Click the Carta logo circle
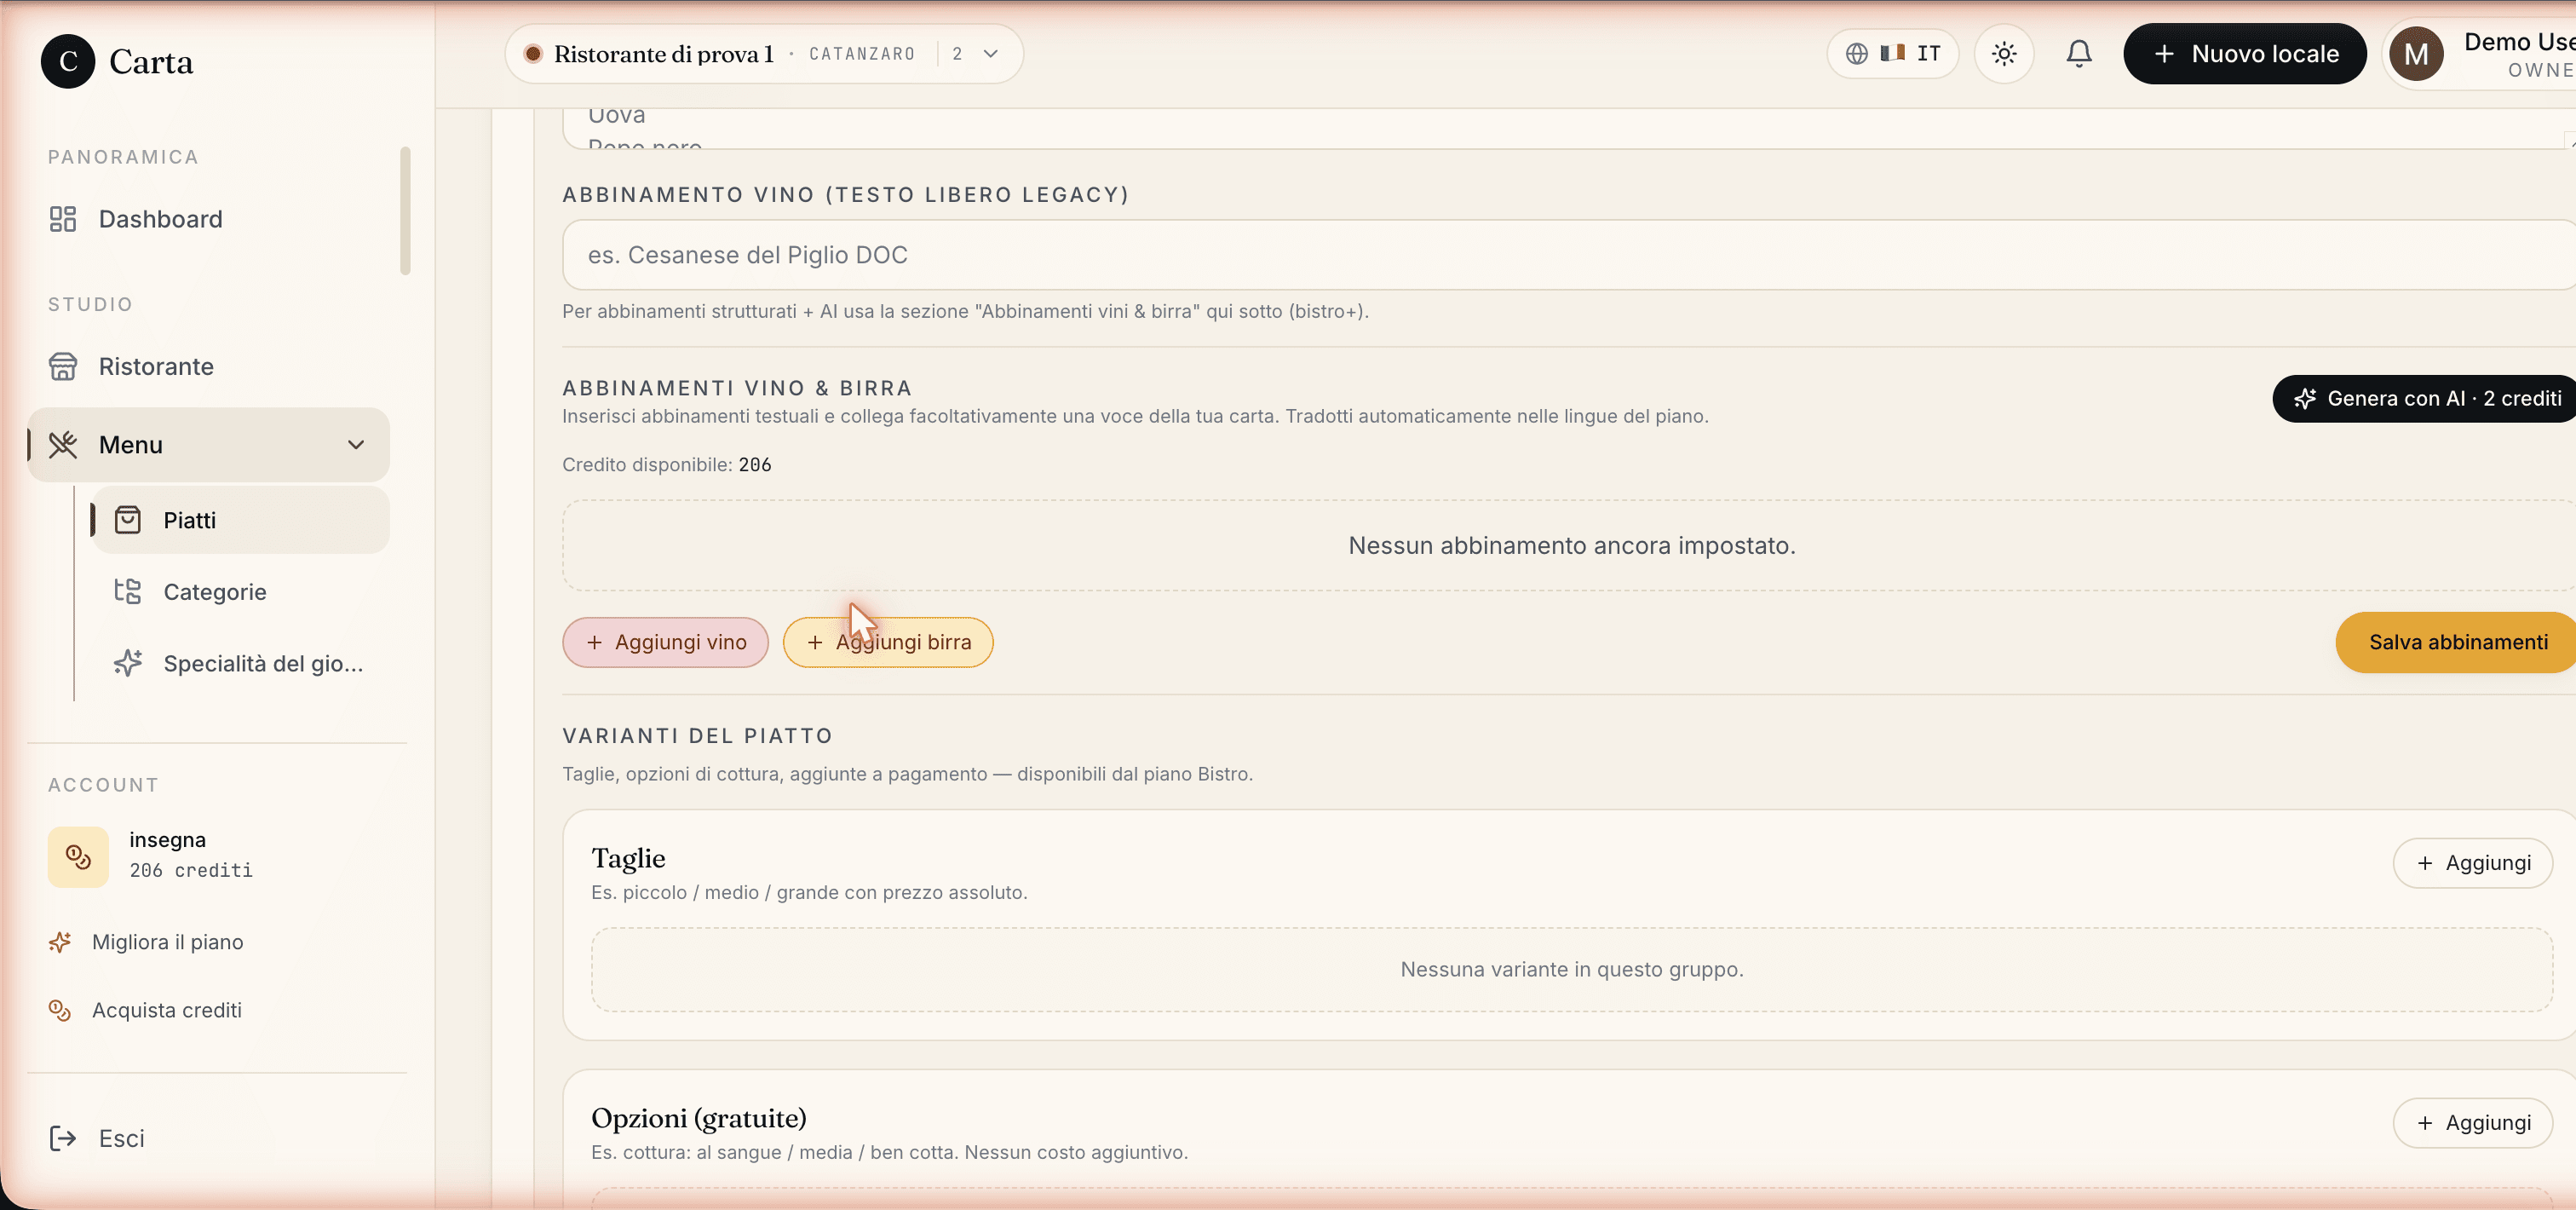The image size is (2576, 1210). (x=68, y=62)
